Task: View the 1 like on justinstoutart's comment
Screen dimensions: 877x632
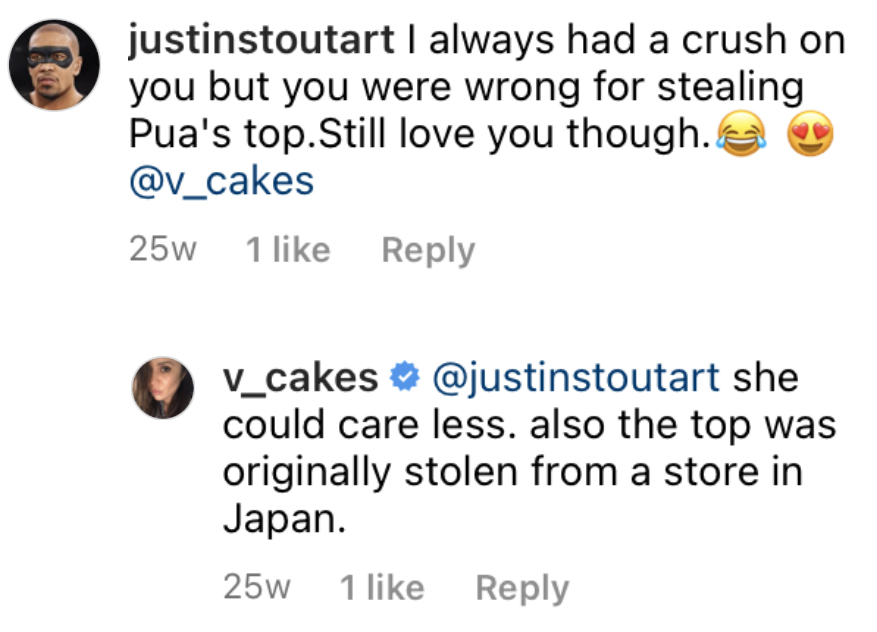Action: [x=288, y=249]
